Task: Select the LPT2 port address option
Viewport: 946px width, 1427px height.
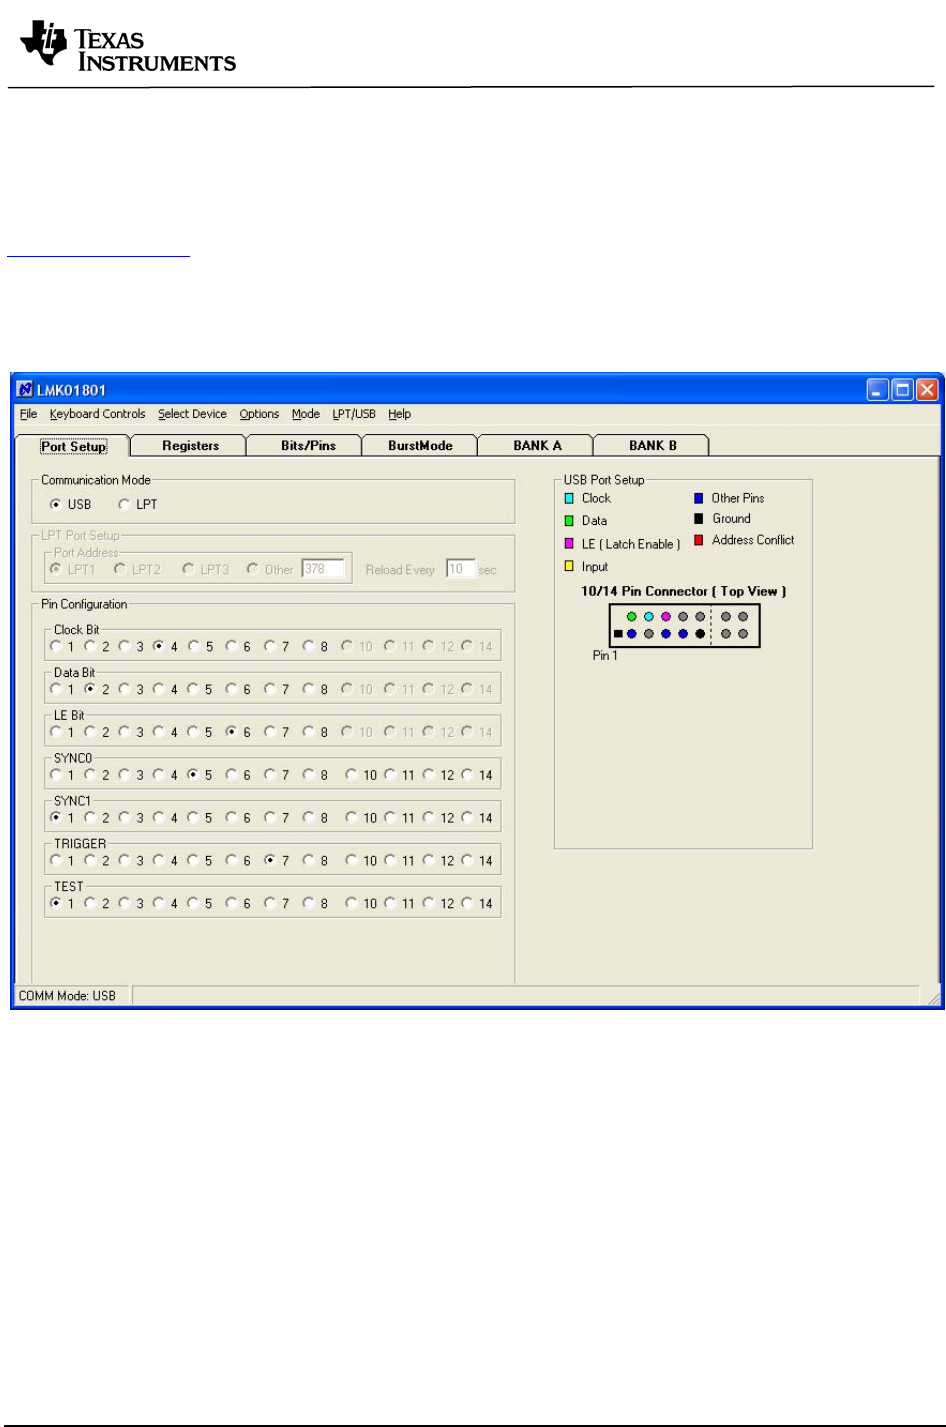Action: click(x=120, y=569)
